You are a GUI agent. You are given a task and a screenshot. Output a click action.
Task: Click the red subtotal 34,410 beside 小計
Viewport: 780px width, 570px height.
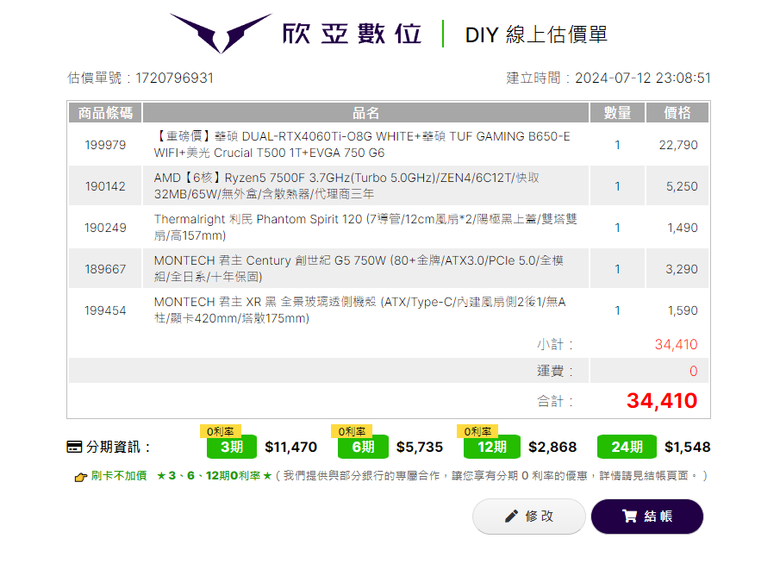pyautogui.click(x=676, y=344)
